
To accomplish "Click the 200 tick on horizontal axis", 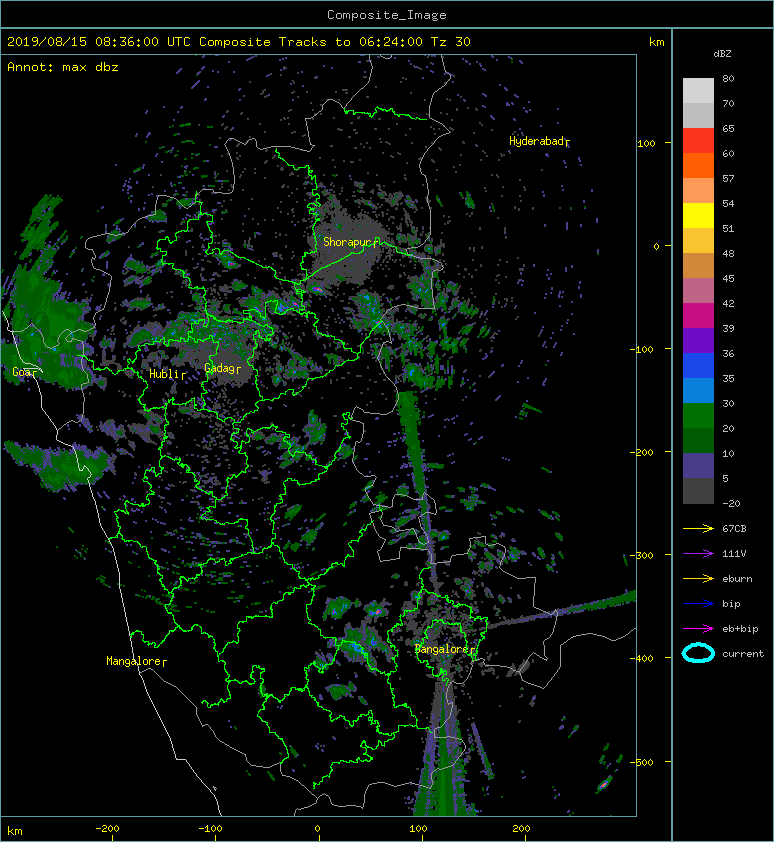I will (521, 829).
